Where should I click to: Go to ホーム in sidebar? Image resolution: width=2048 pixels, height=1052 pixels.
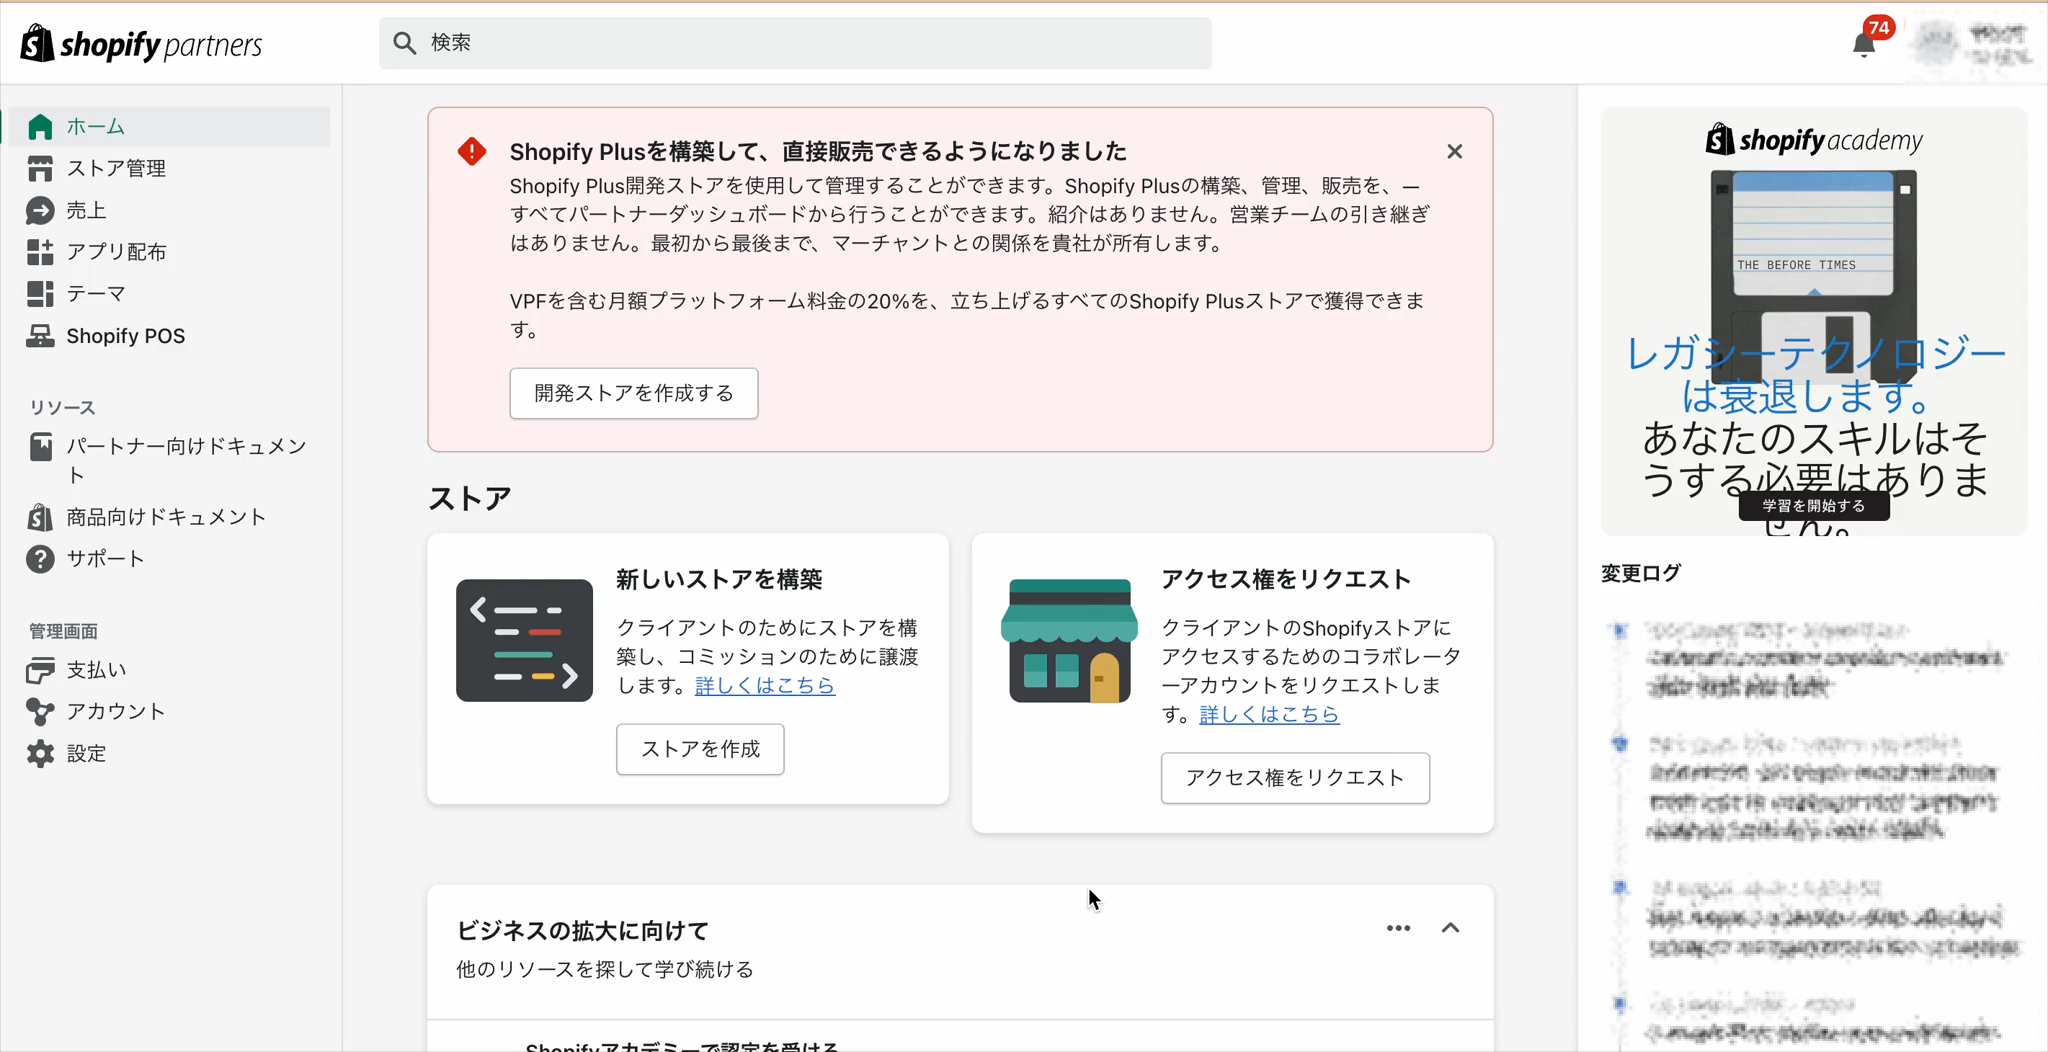click(169, 127)
